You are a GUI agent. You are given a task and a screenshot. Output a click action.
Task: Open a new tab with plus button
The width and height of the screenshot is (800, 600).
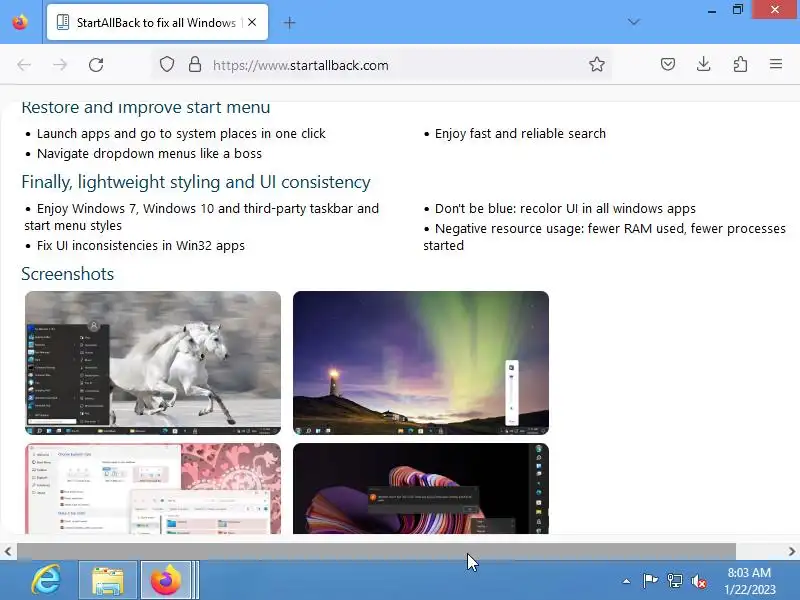click(x=289, y=22)
